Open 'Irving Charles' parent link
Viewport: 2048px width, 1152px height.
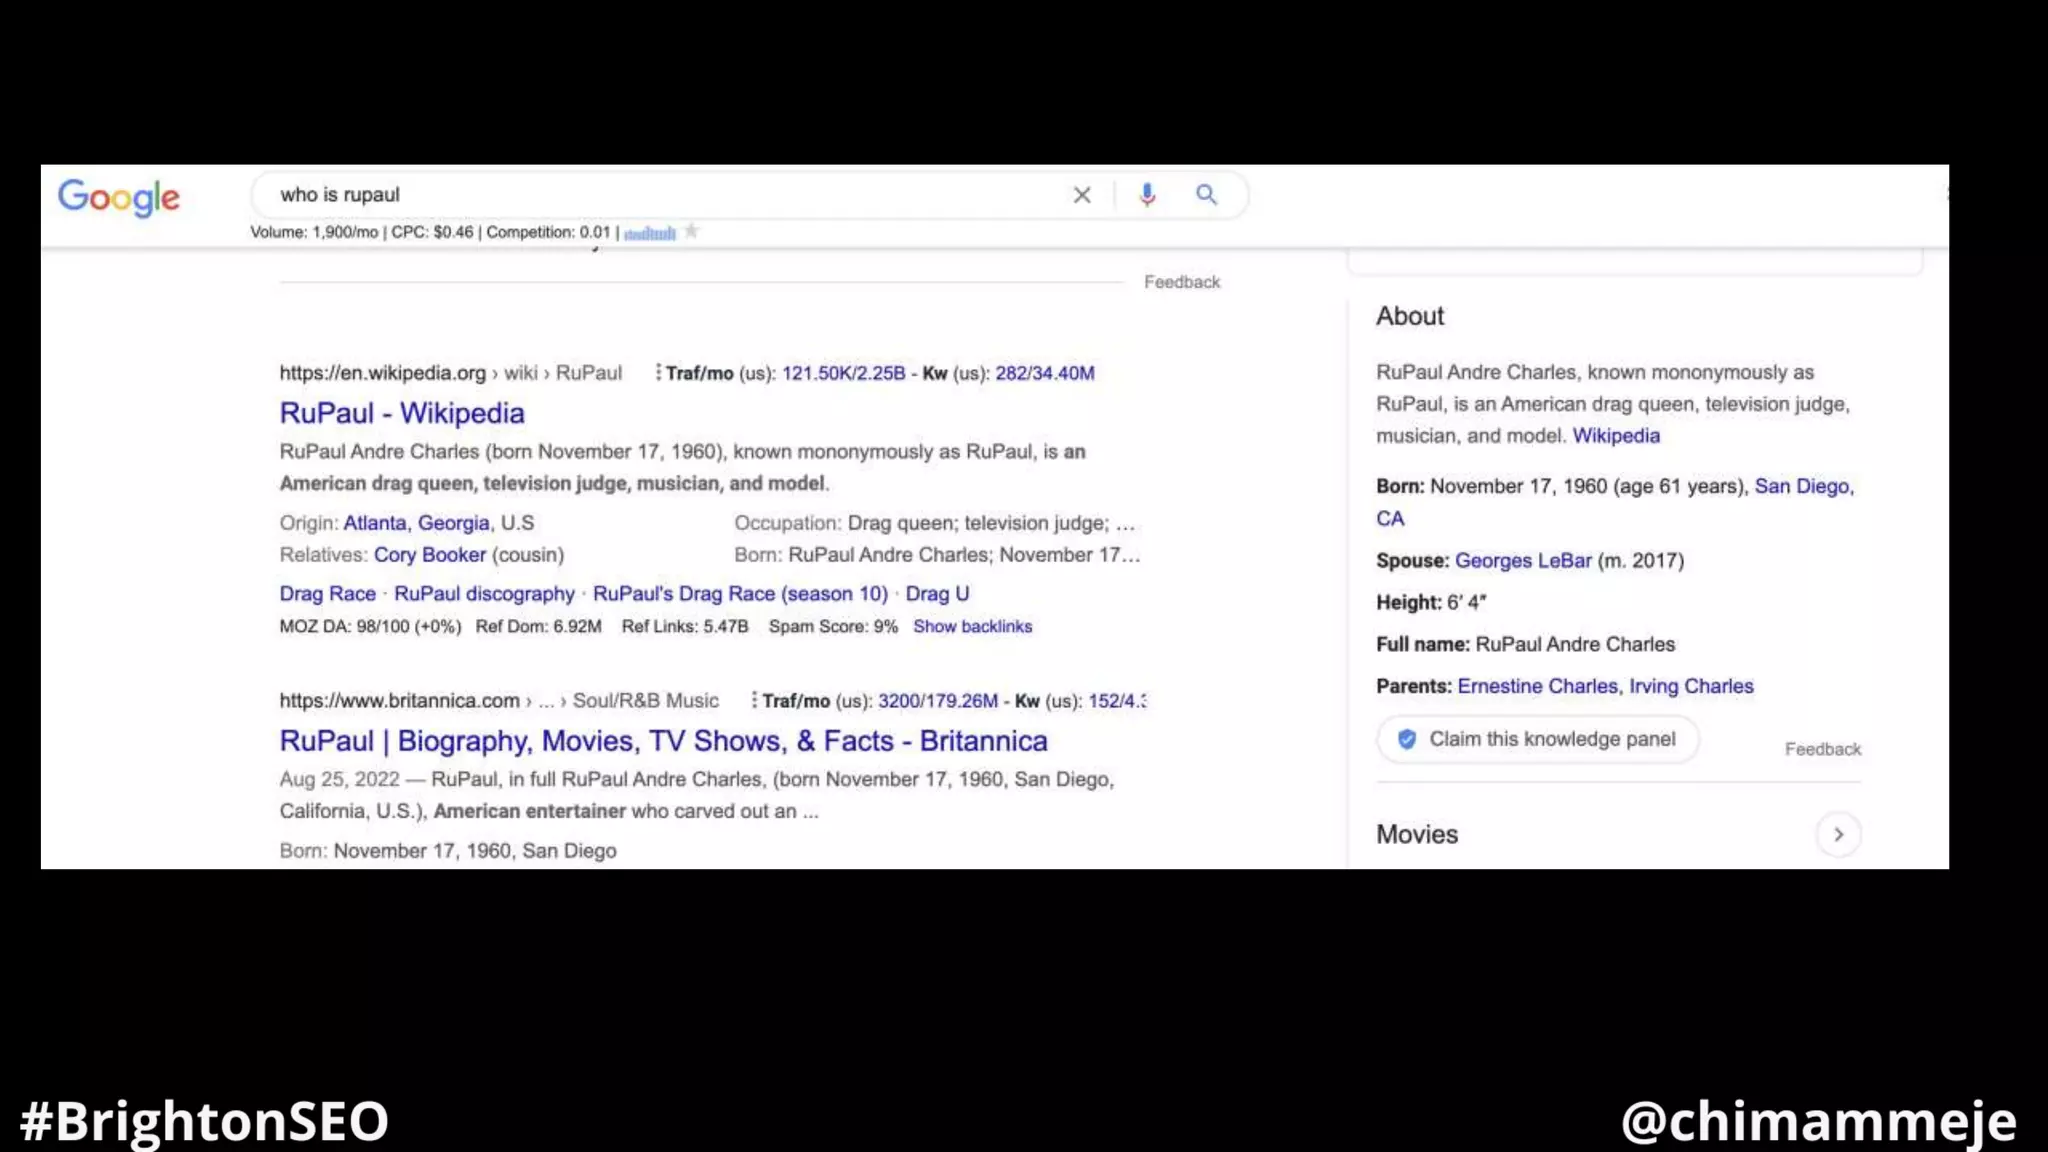point(1691,686)
